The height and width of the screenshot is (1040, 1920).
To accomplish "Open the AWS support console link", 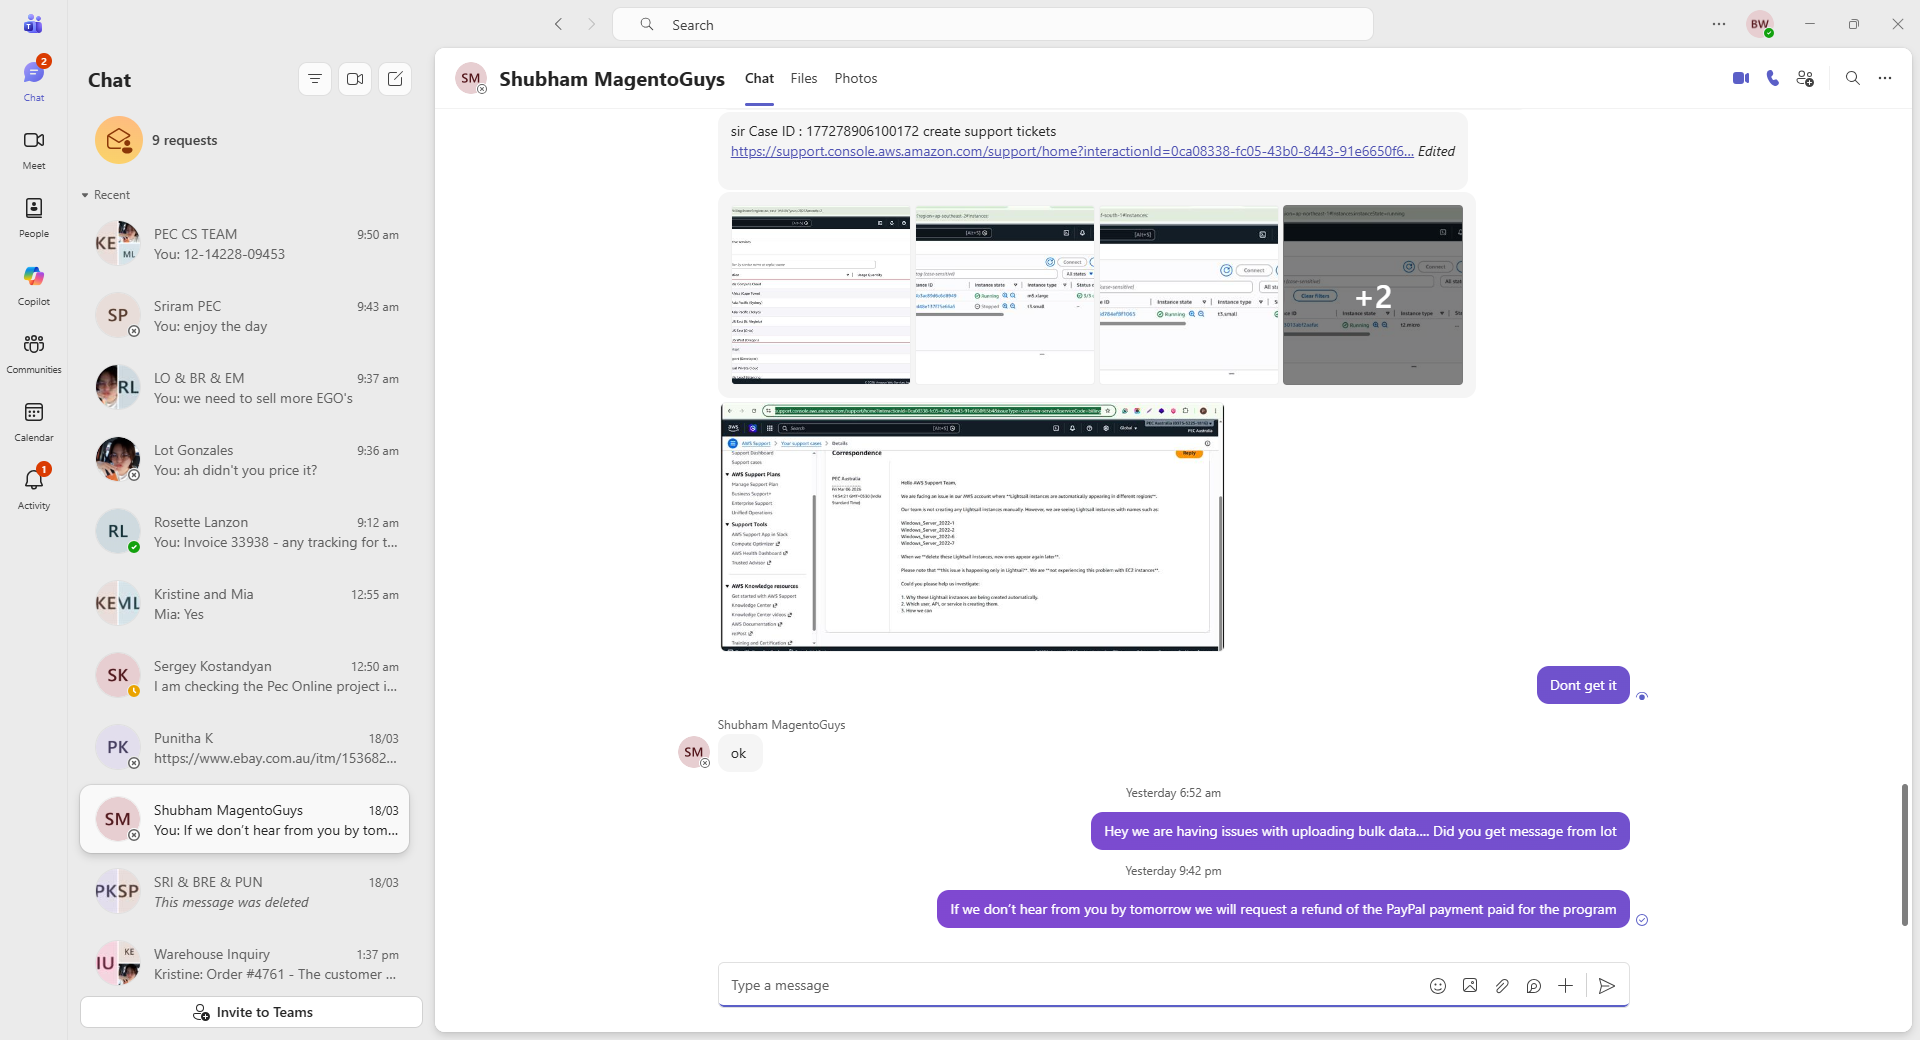I will pos(1071,151).
